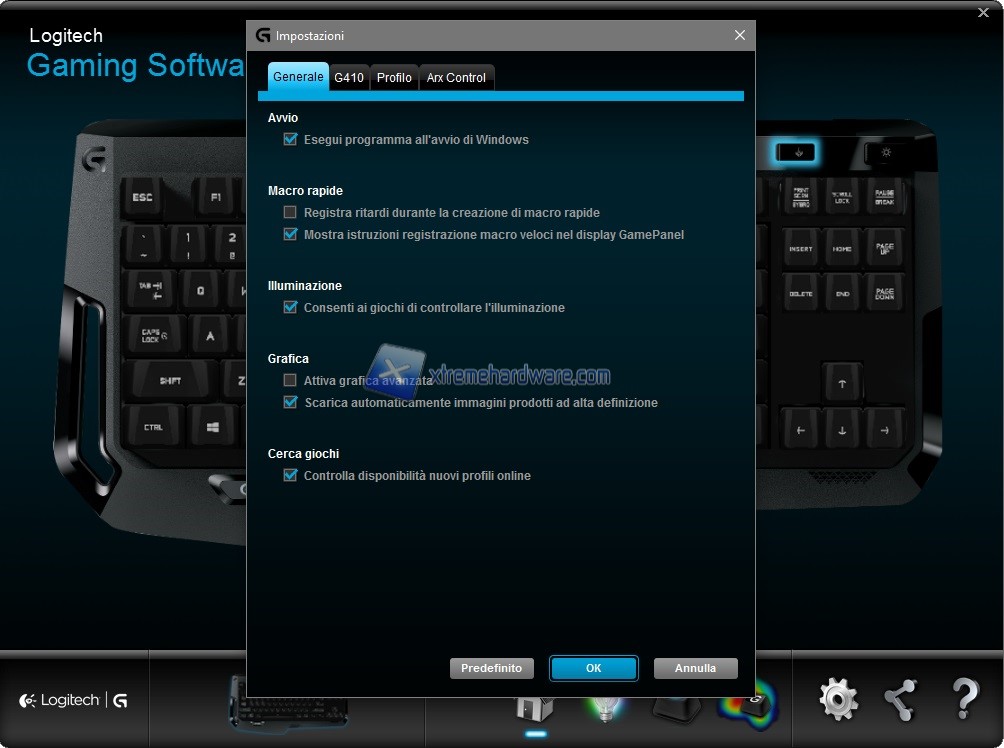This screenshot has width=1004, height=748.
Task: Confirm settings with the OK button
Action: tap(594, 668)
